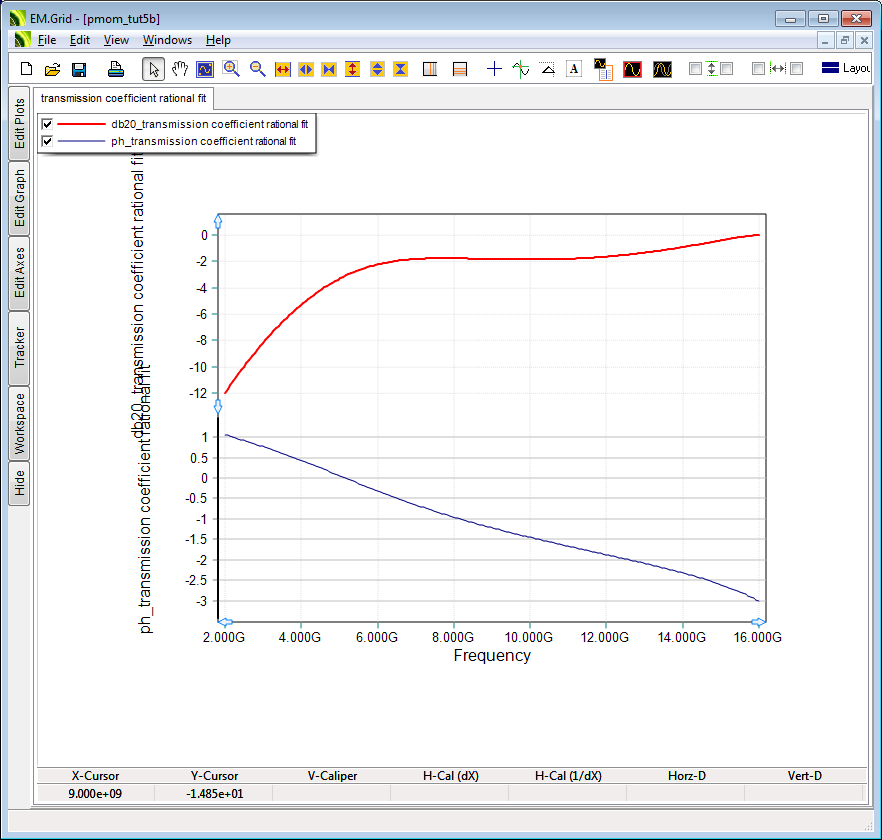
Task: Toggle checkbox left of vertical caliper icon
Action: pos(695,69)
